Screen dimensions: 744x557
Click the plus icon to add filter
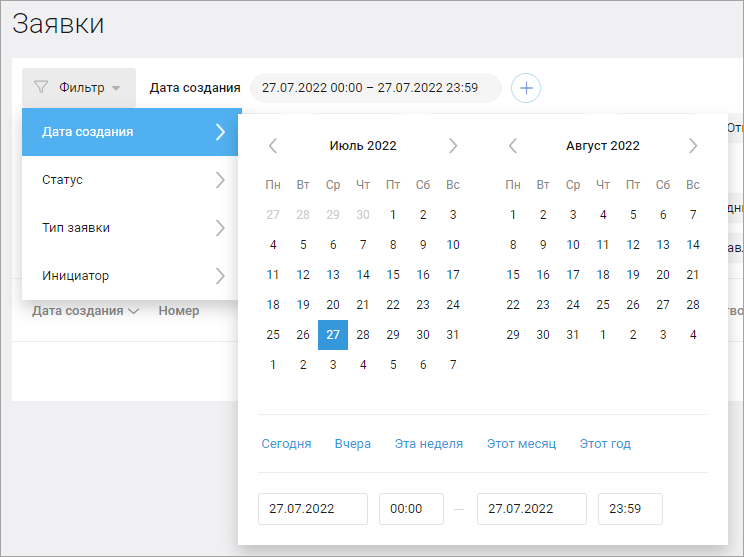click(526, 88)
